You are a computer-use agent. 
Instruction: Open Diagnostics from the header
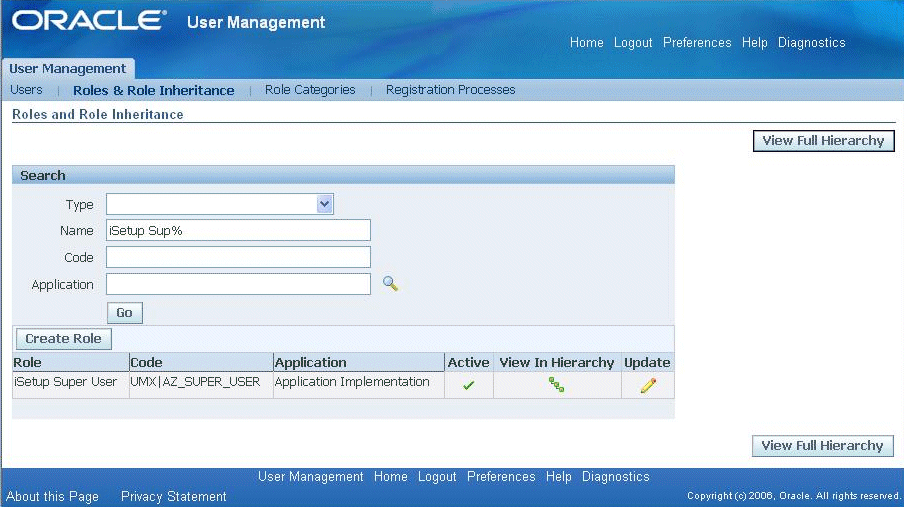click(812, 43)
